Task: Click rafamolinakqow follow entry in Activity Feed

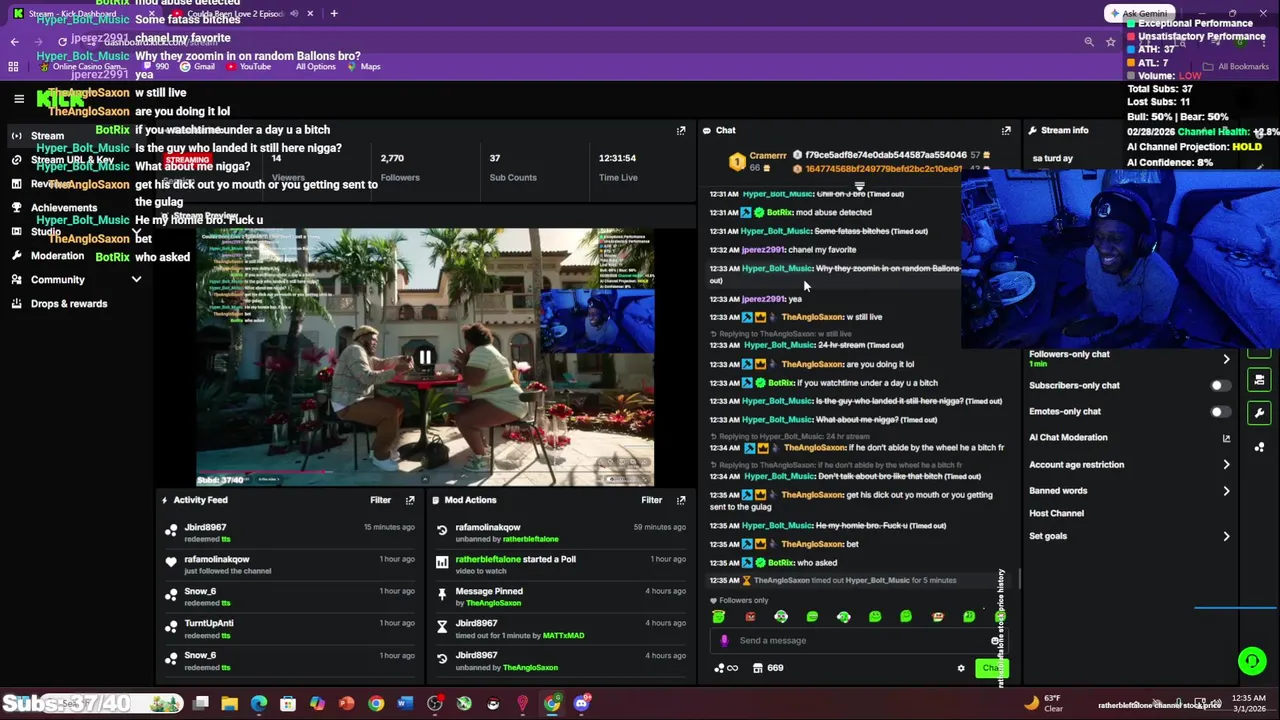Action: point(289,565)
